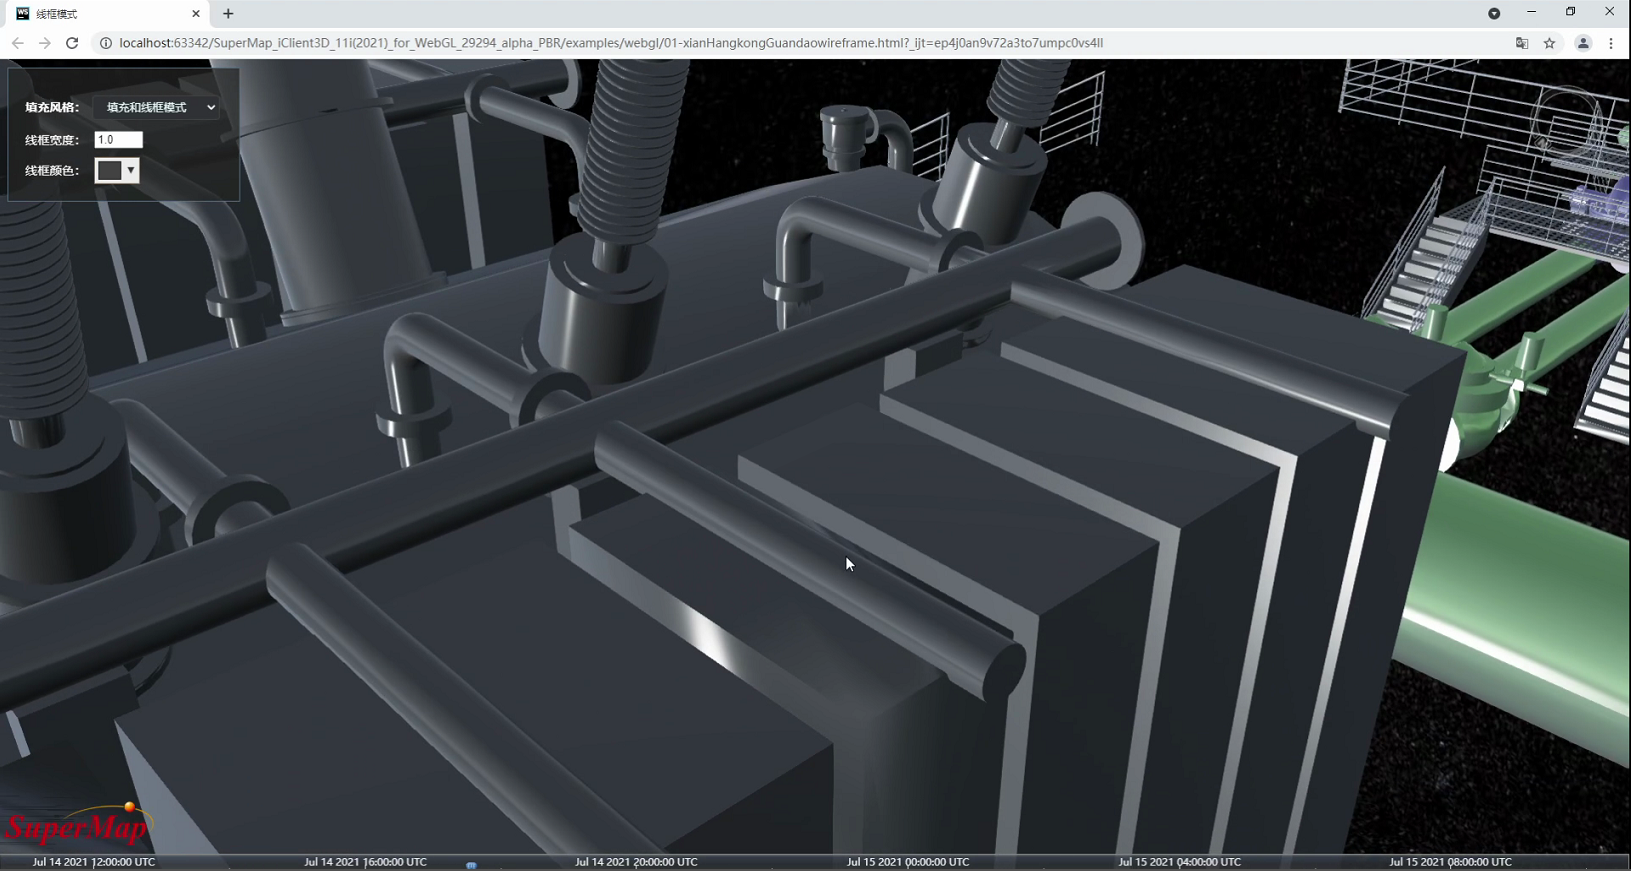Click timeline label Jul 14 2021 20:00:00 UTC

pos(636,861)
